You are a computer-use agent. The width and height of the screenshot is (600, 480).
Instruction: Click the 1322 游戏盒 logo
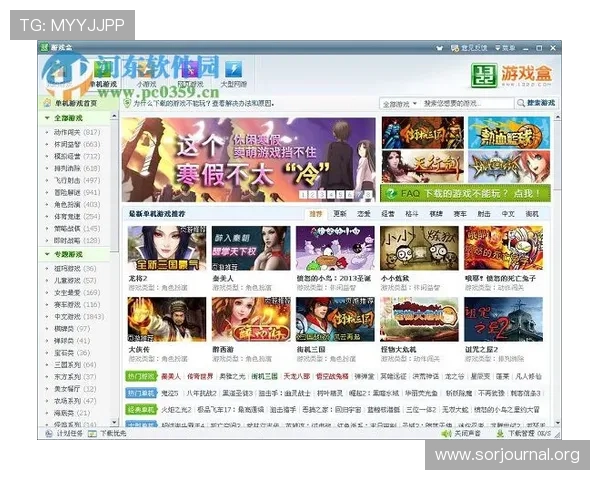[x=511, y=75]
